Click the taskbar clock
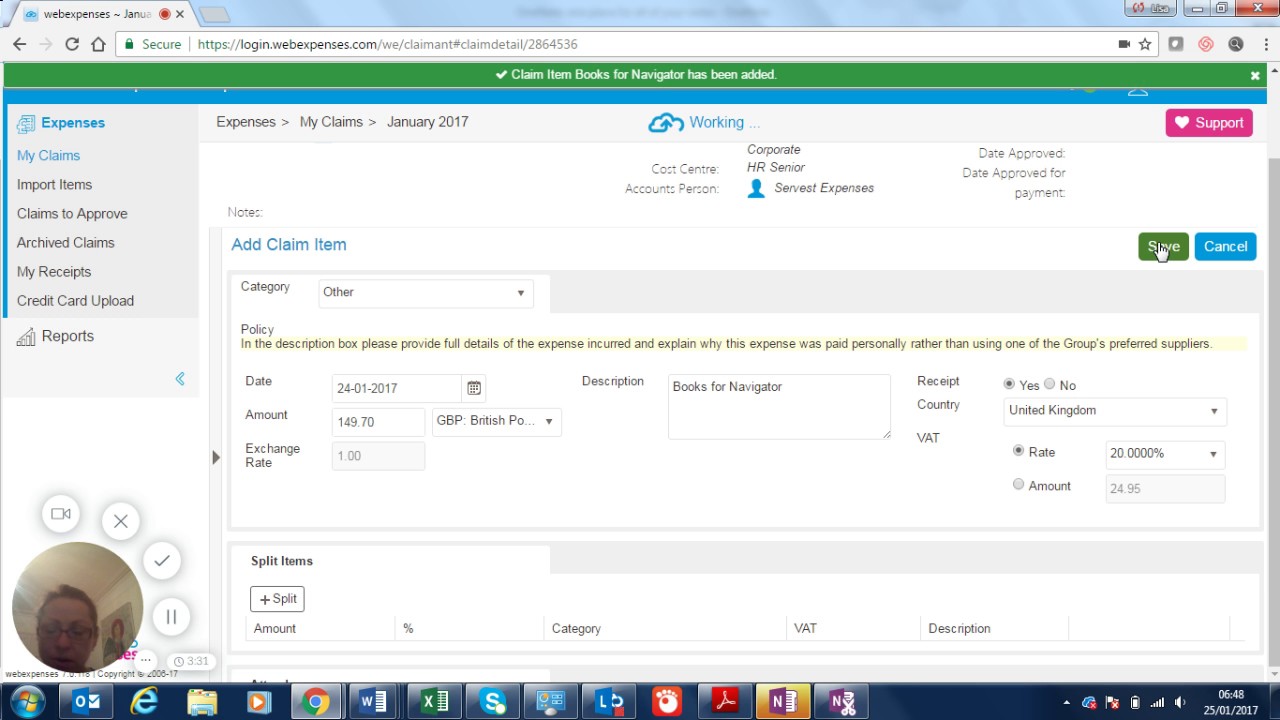This screenshot has height=720, width=1280. [1231, 702]
